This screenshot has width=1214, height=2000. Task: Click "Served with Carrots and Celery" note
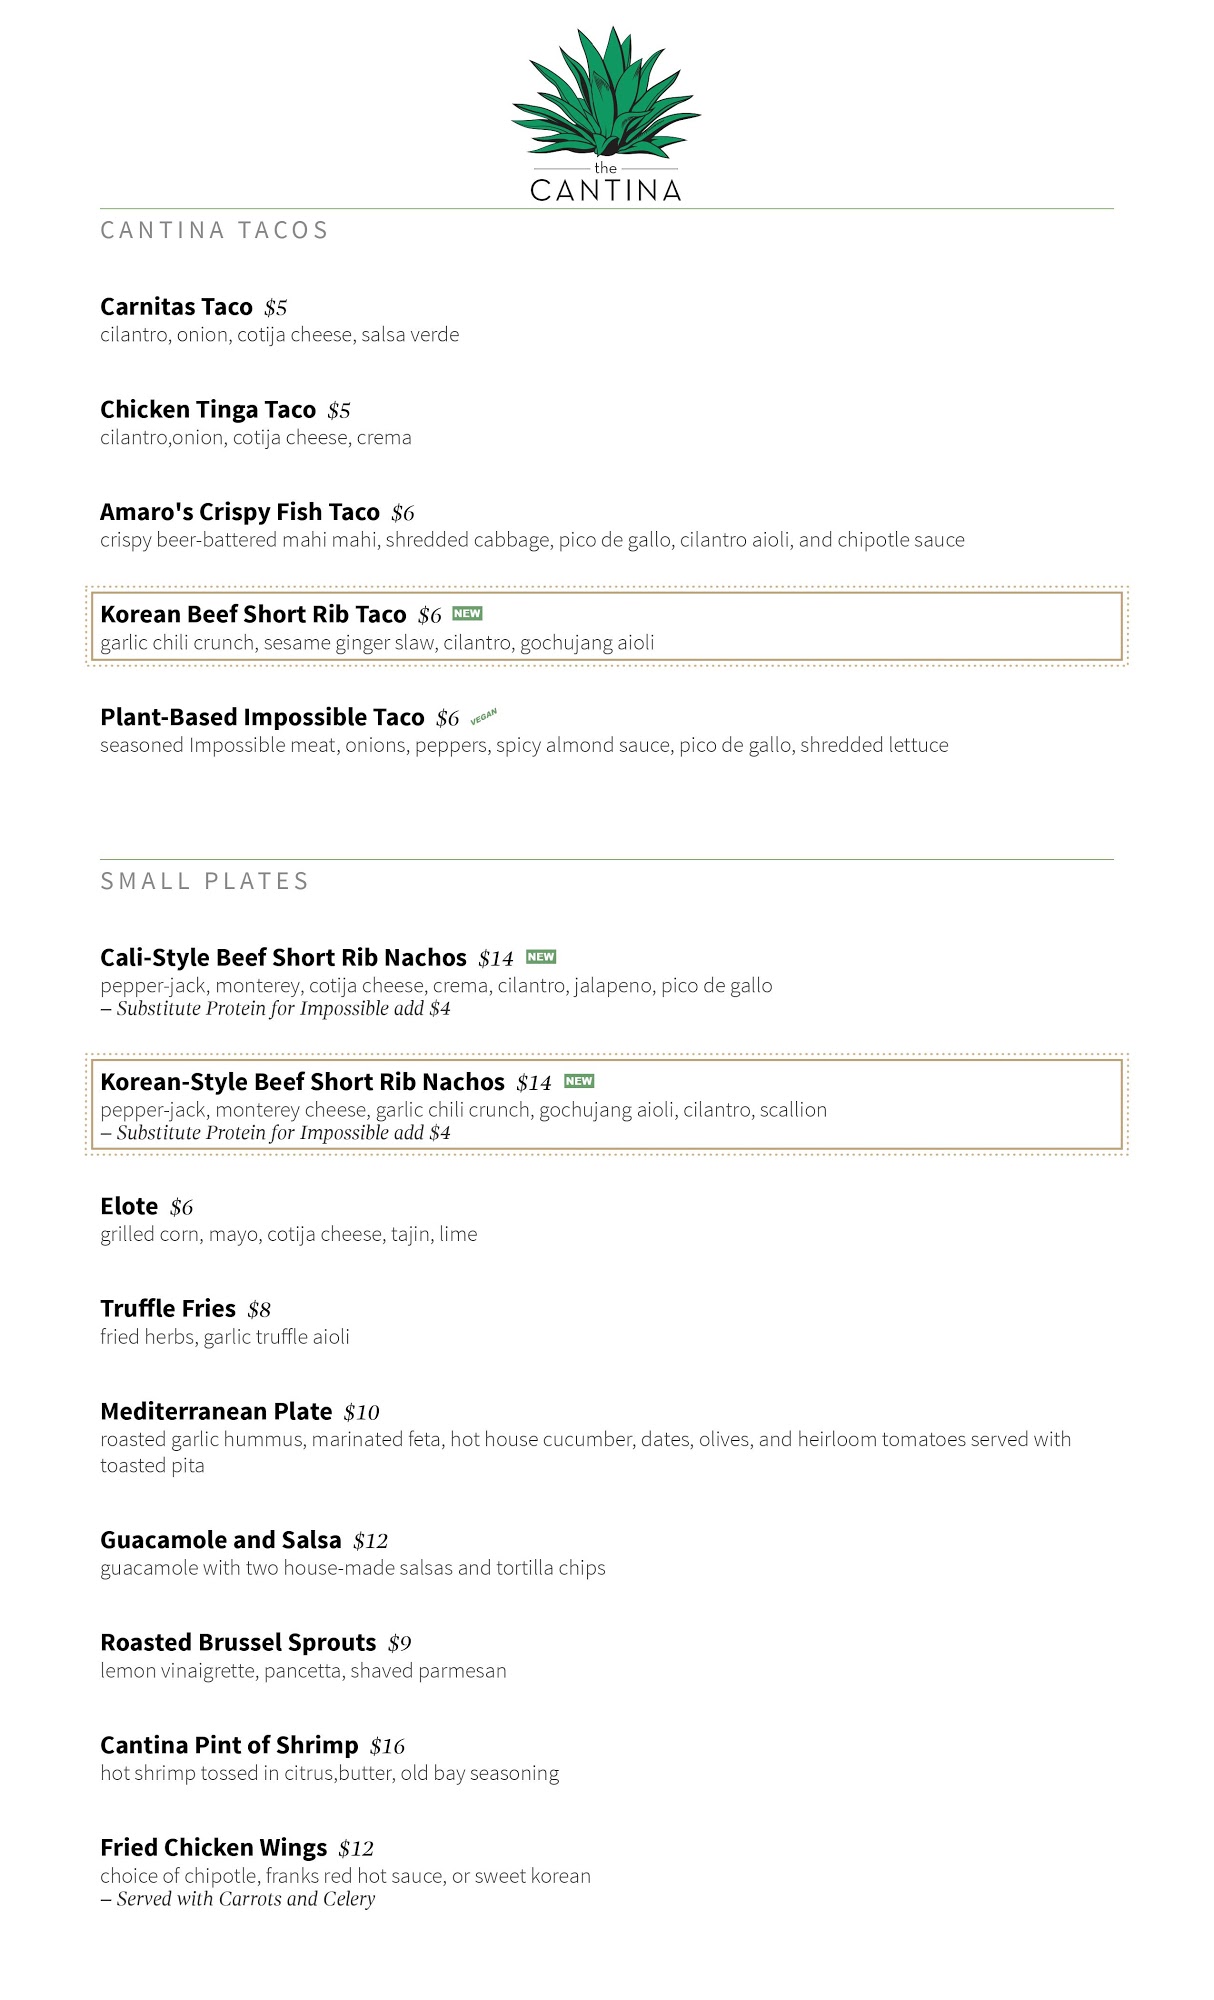pos(245,1899)
